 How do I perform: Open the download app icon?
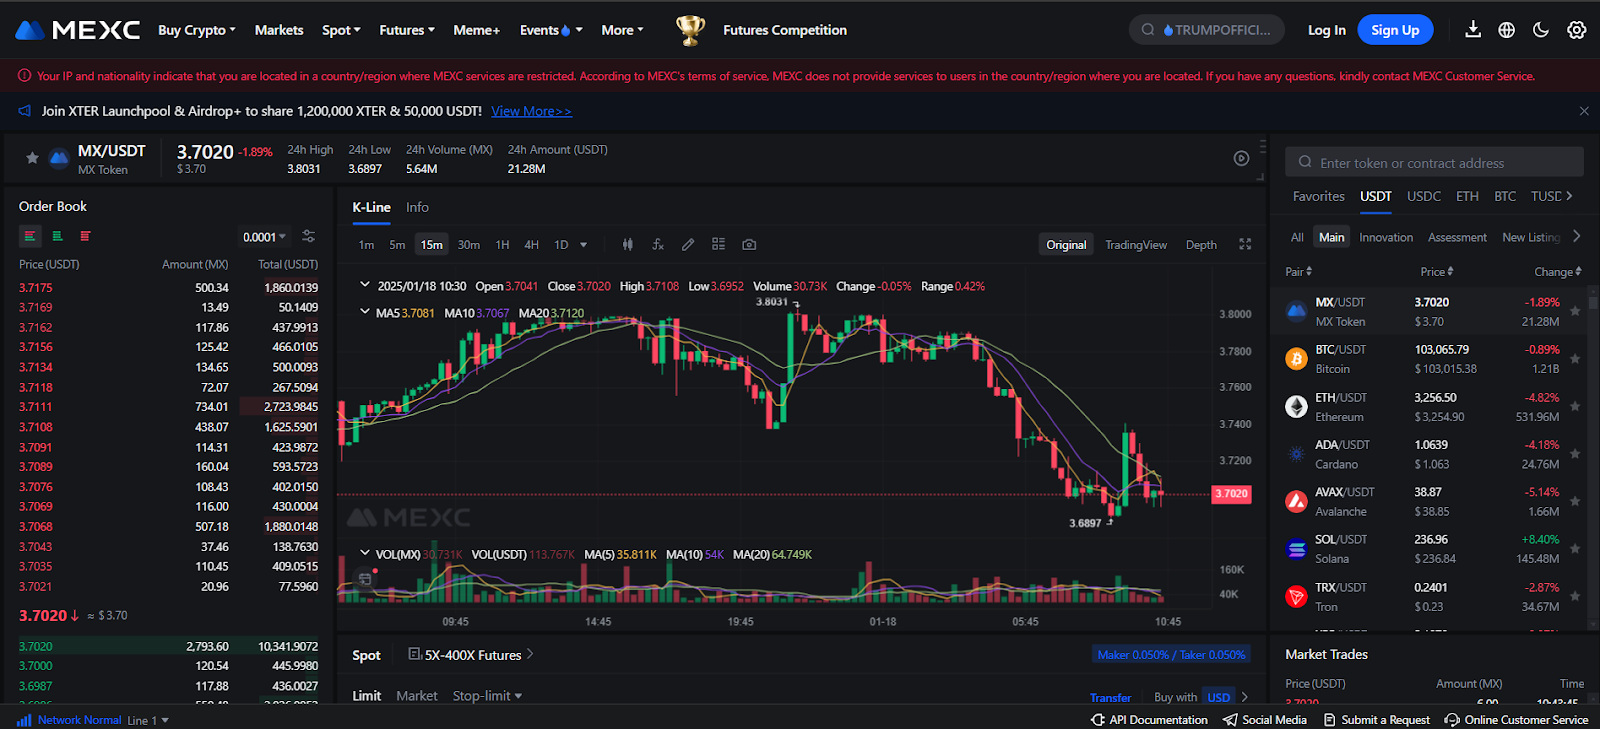pyautogui.click(x=1473, y=30)
